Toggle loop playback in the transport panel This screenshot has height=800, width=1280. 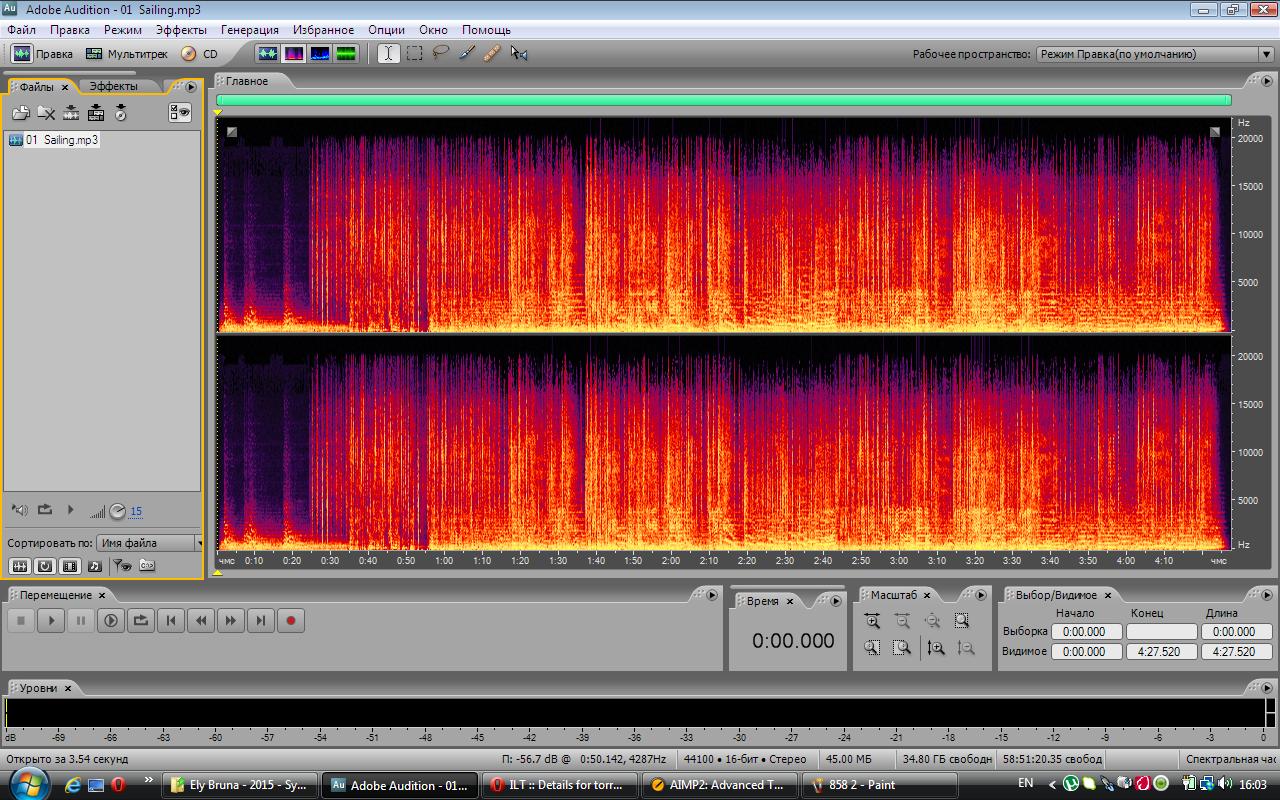(141, 621)
